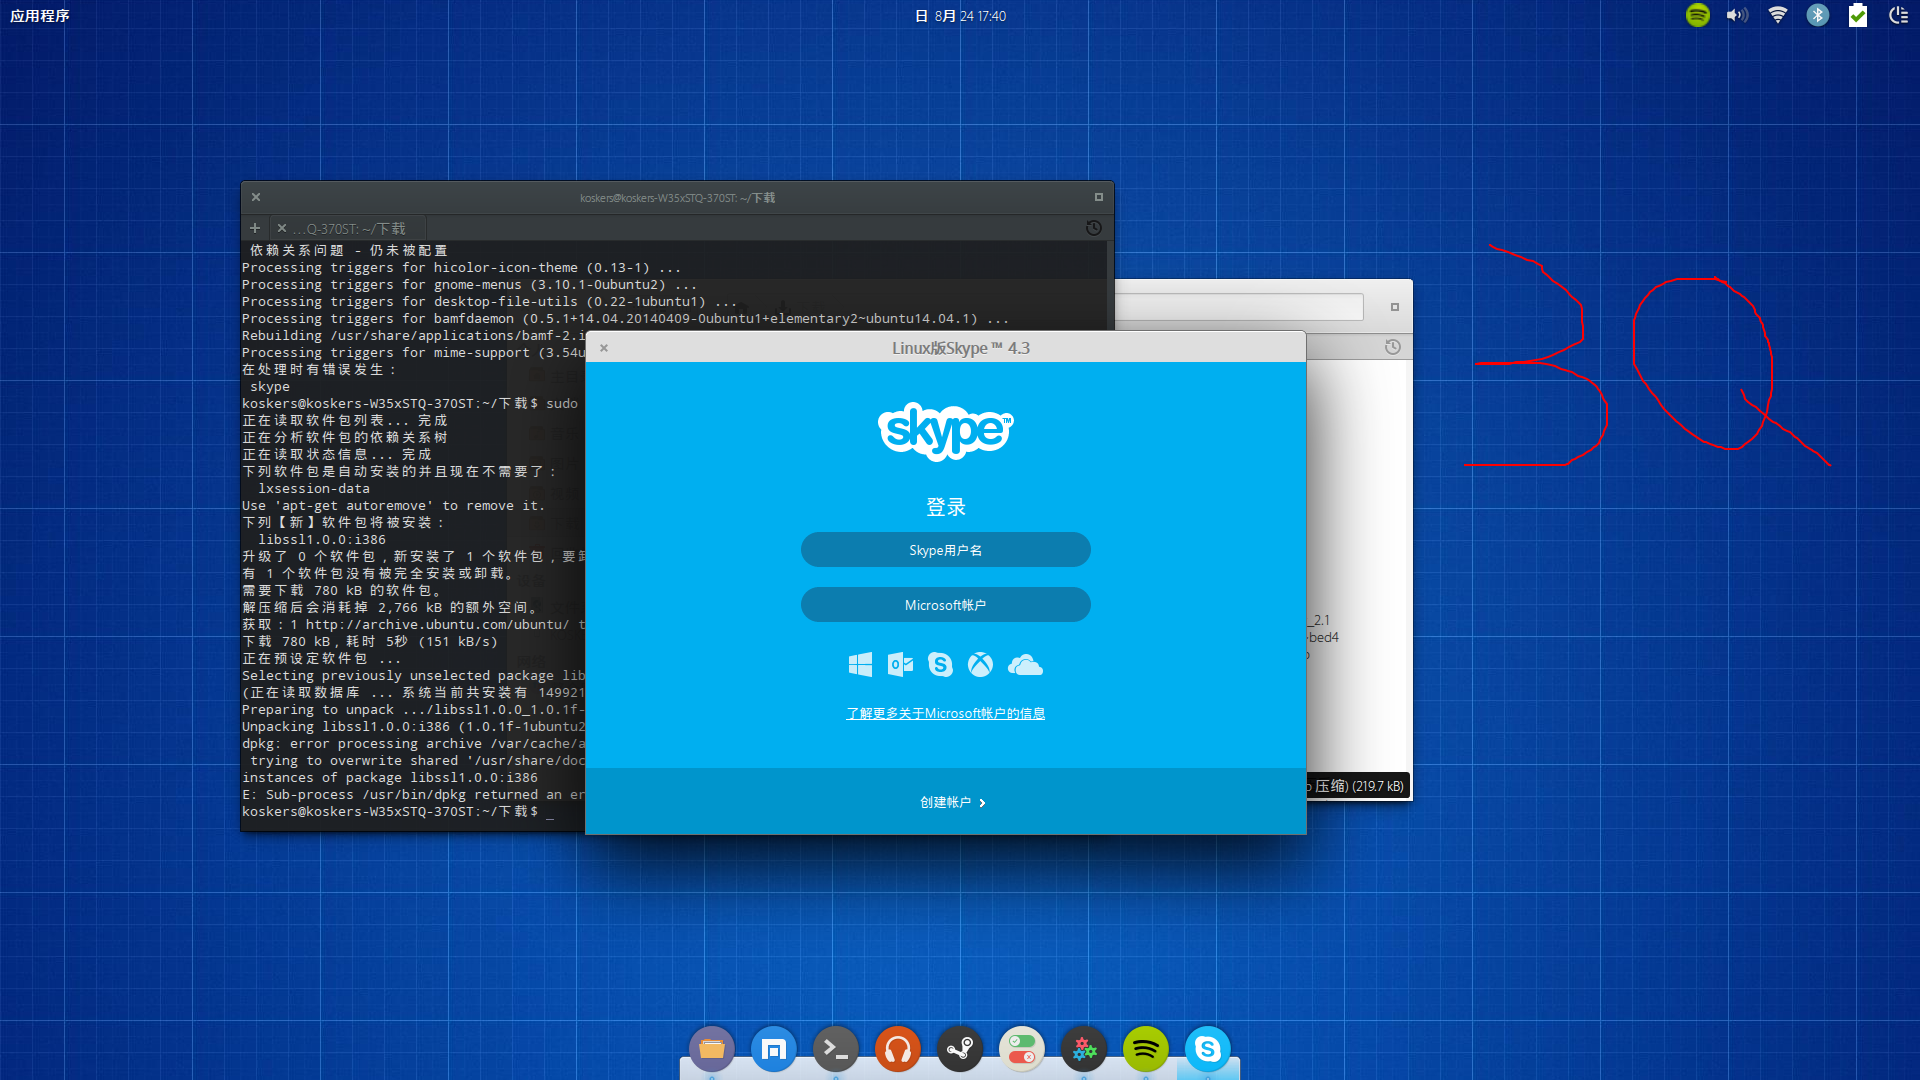Viewport: 1920px width, 1080px height.
Task: Click the 登录 heading in Skype
Action: [x=946, y=507]
